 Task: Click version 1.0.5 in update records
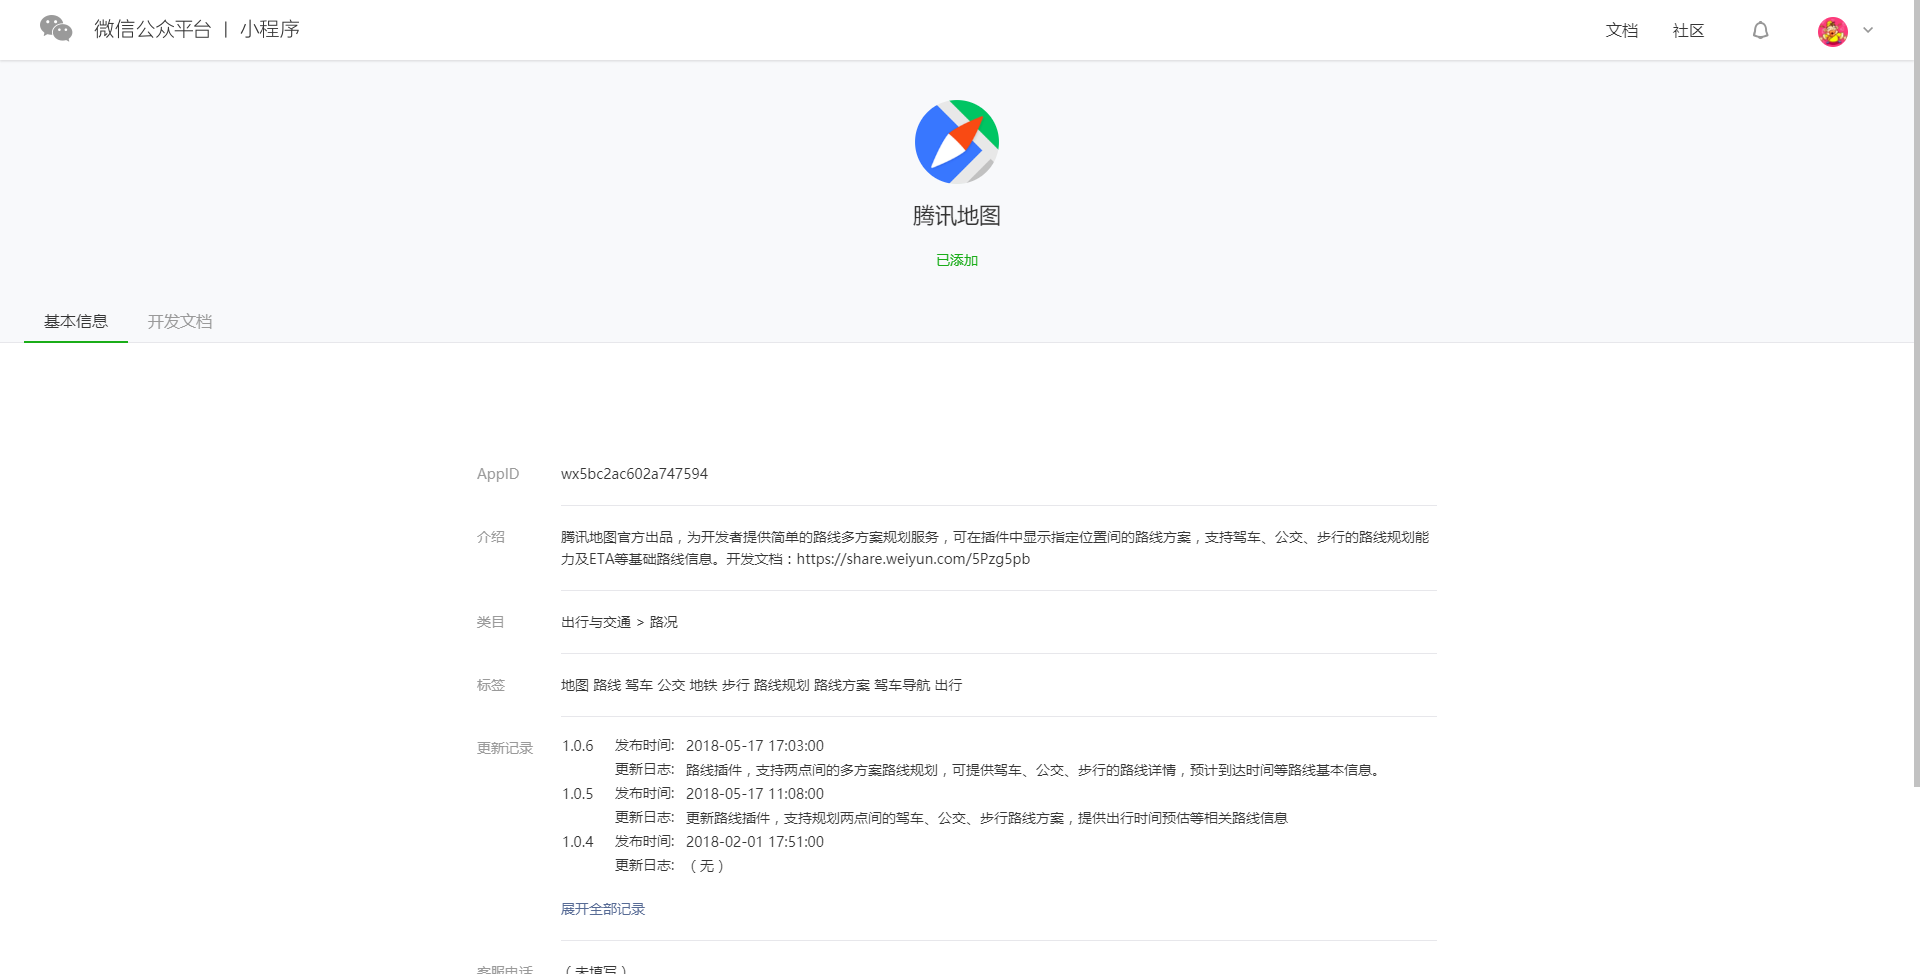pyautogui.click(x=577, y=794)
